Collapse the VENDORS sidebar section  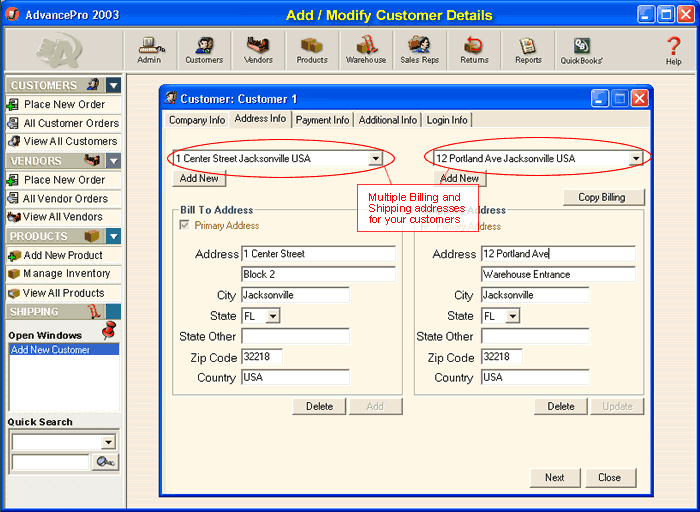[113, 161]
